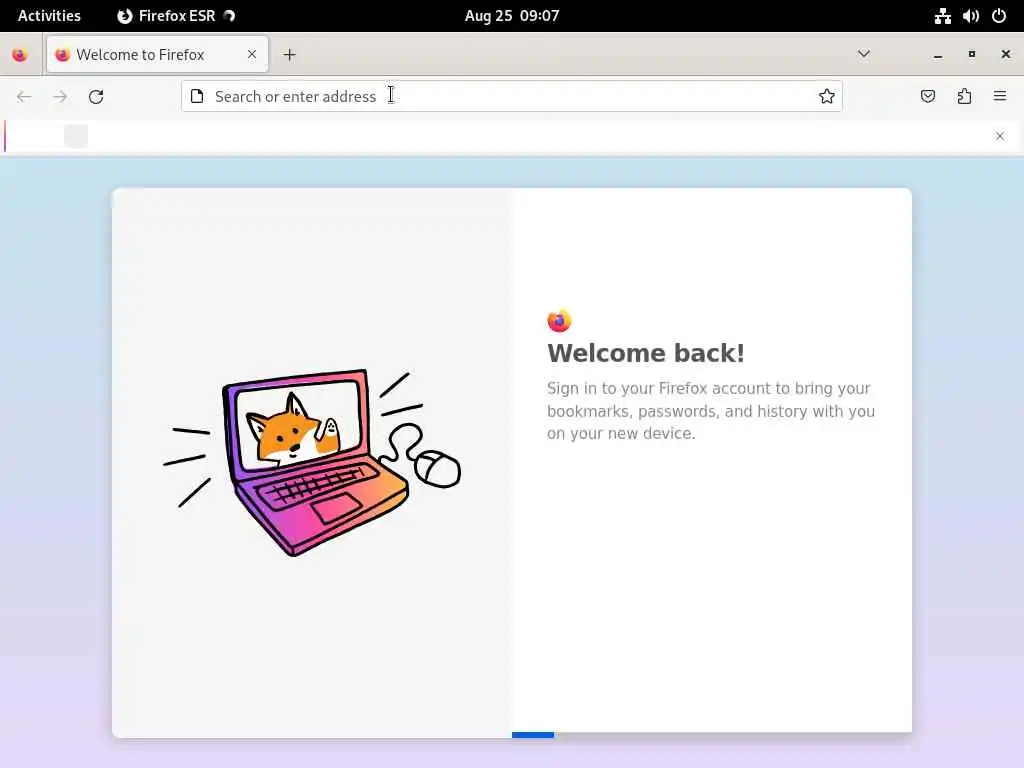The width and height of the screenshot is (1024, 768).
Task: Open the Activities overview
Action: click(x=49, y=16)
